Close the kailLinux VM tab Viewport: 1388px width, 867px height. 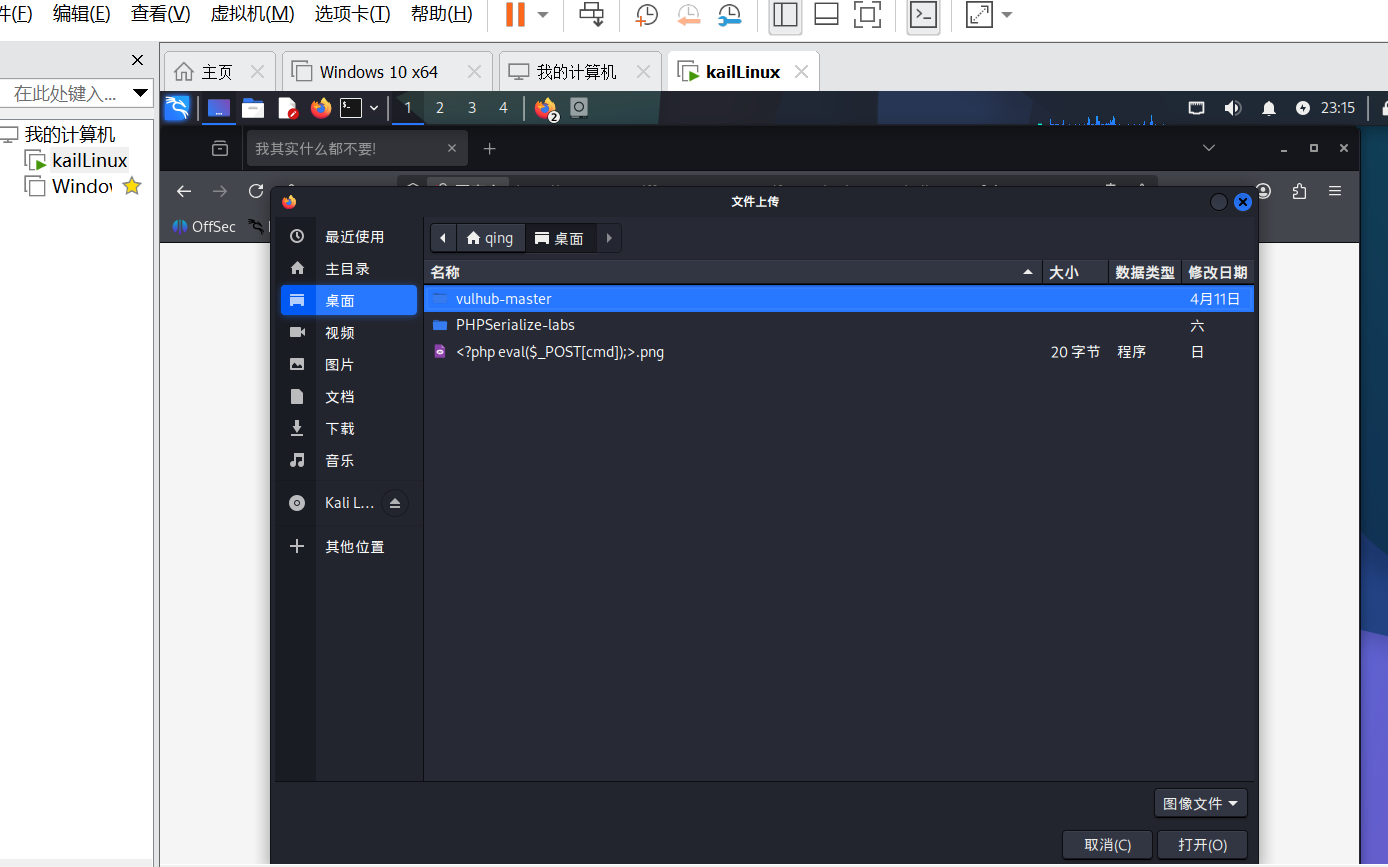point(801,72)
